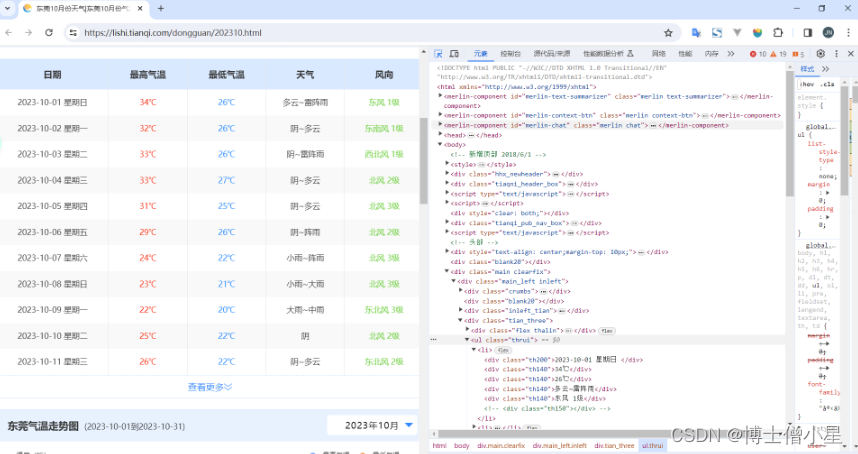The image size is (858, 454).
Task: Click the warning count badge showing 19
Action: [778, 54]
